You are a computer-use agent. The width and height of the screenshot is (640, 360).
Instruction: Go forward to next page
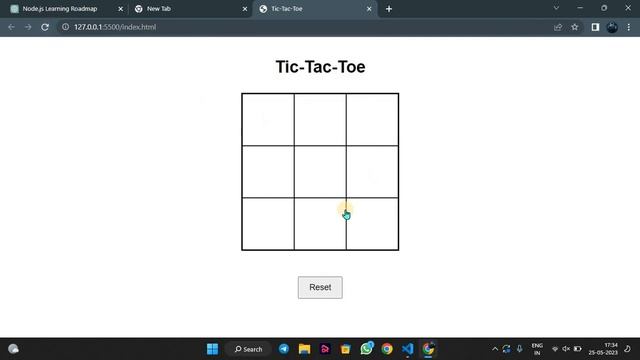tap(28, 27)
